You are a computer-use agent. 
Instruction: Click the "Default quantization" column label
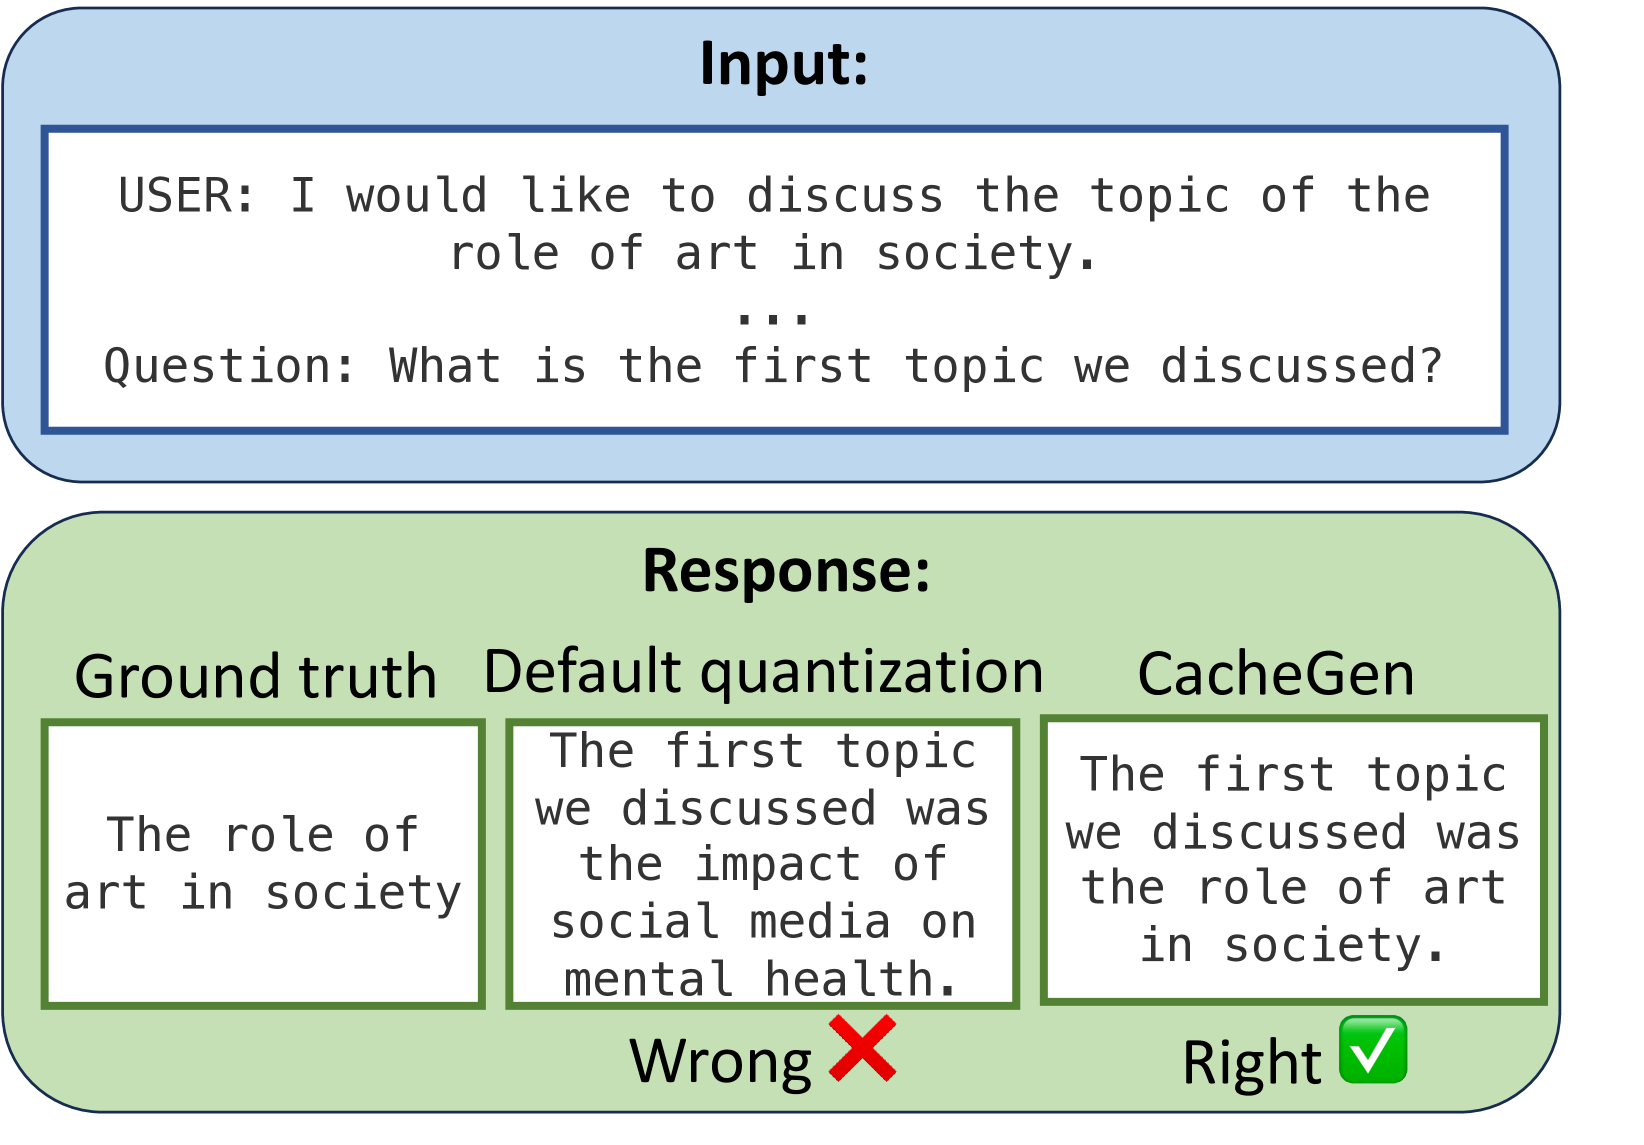click(763, 671)
